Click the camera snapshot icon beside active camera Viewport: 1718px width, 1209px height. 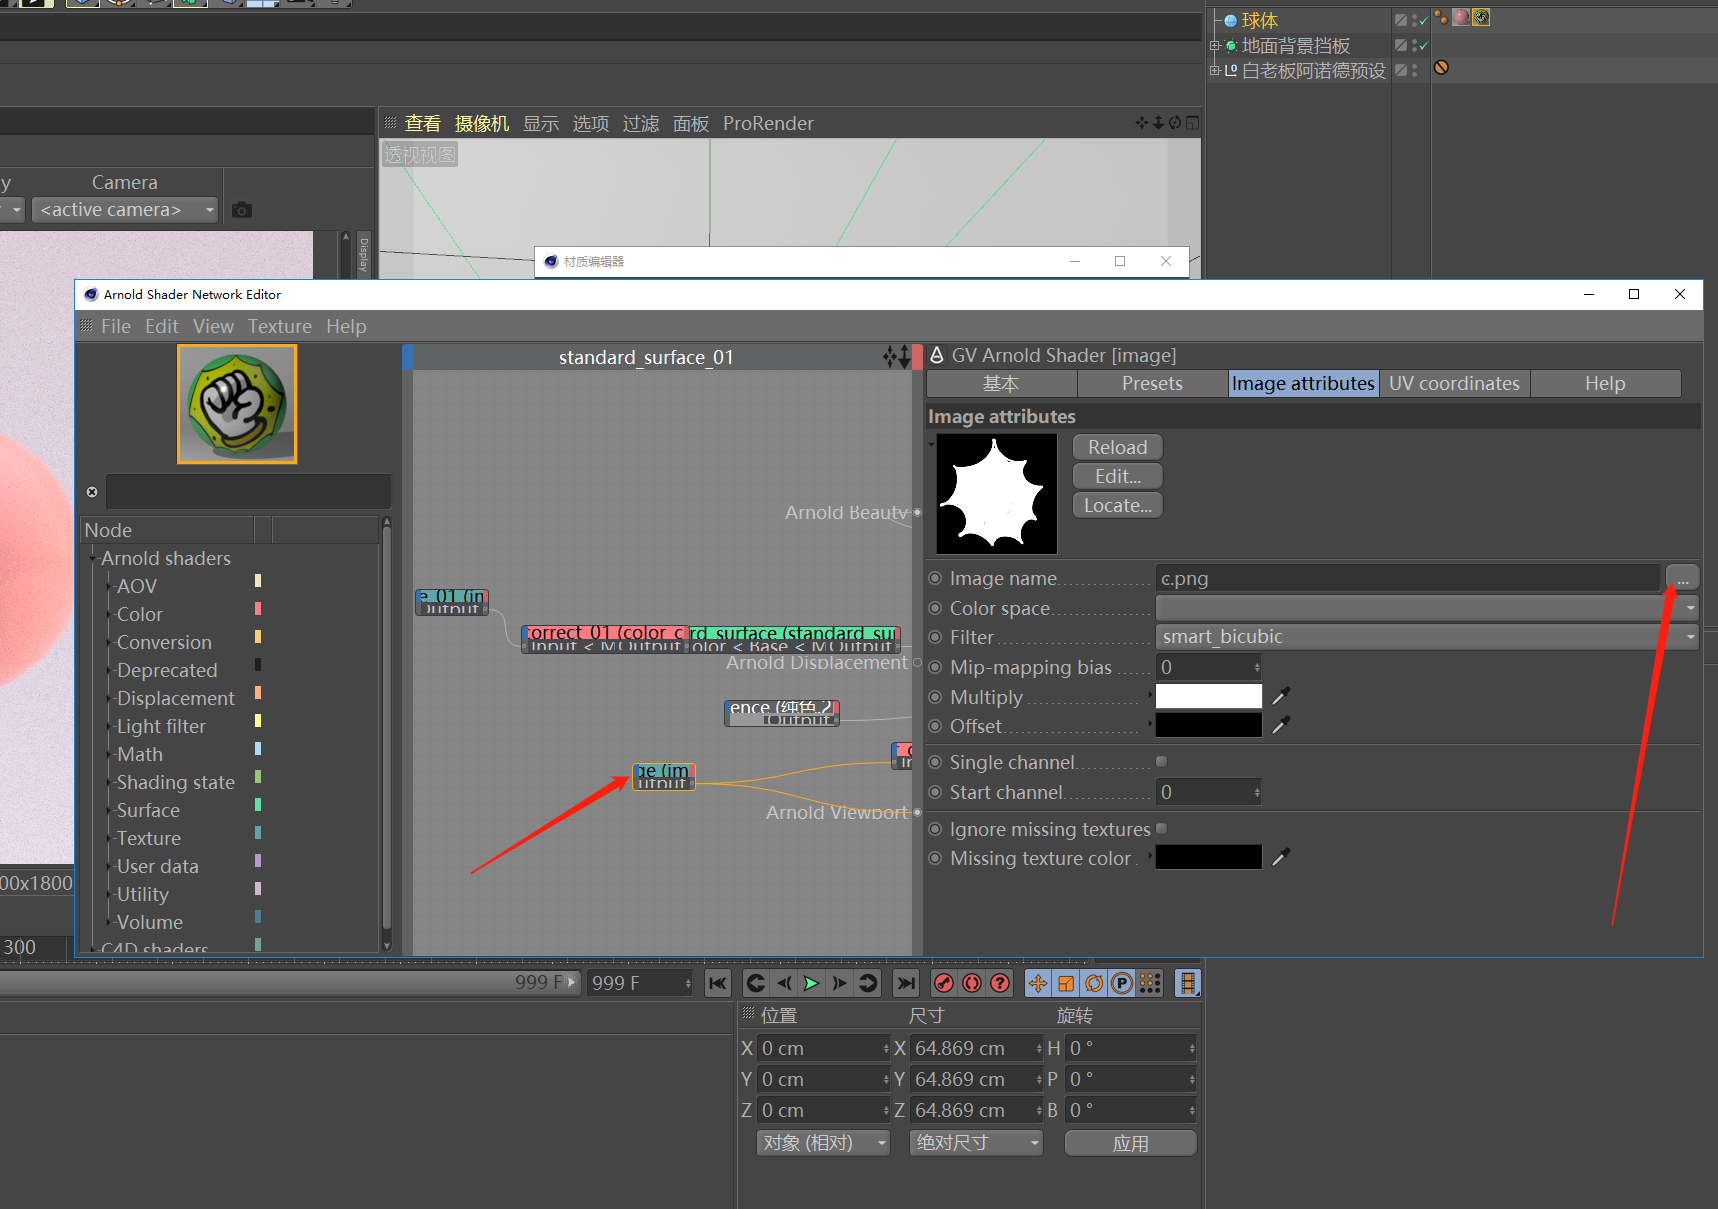click(242, 210)
